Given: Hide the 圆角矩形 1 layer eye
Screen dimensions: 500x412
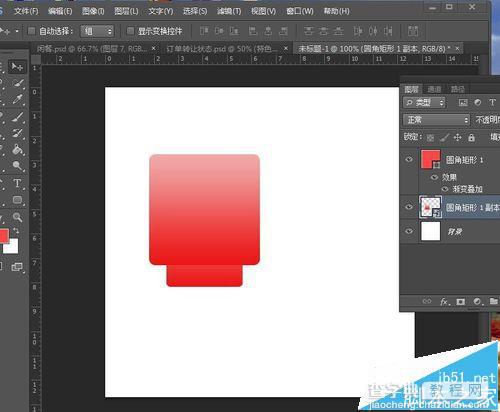Looking at the screenshot, I should pyautogui.click(x=409, y=159).
